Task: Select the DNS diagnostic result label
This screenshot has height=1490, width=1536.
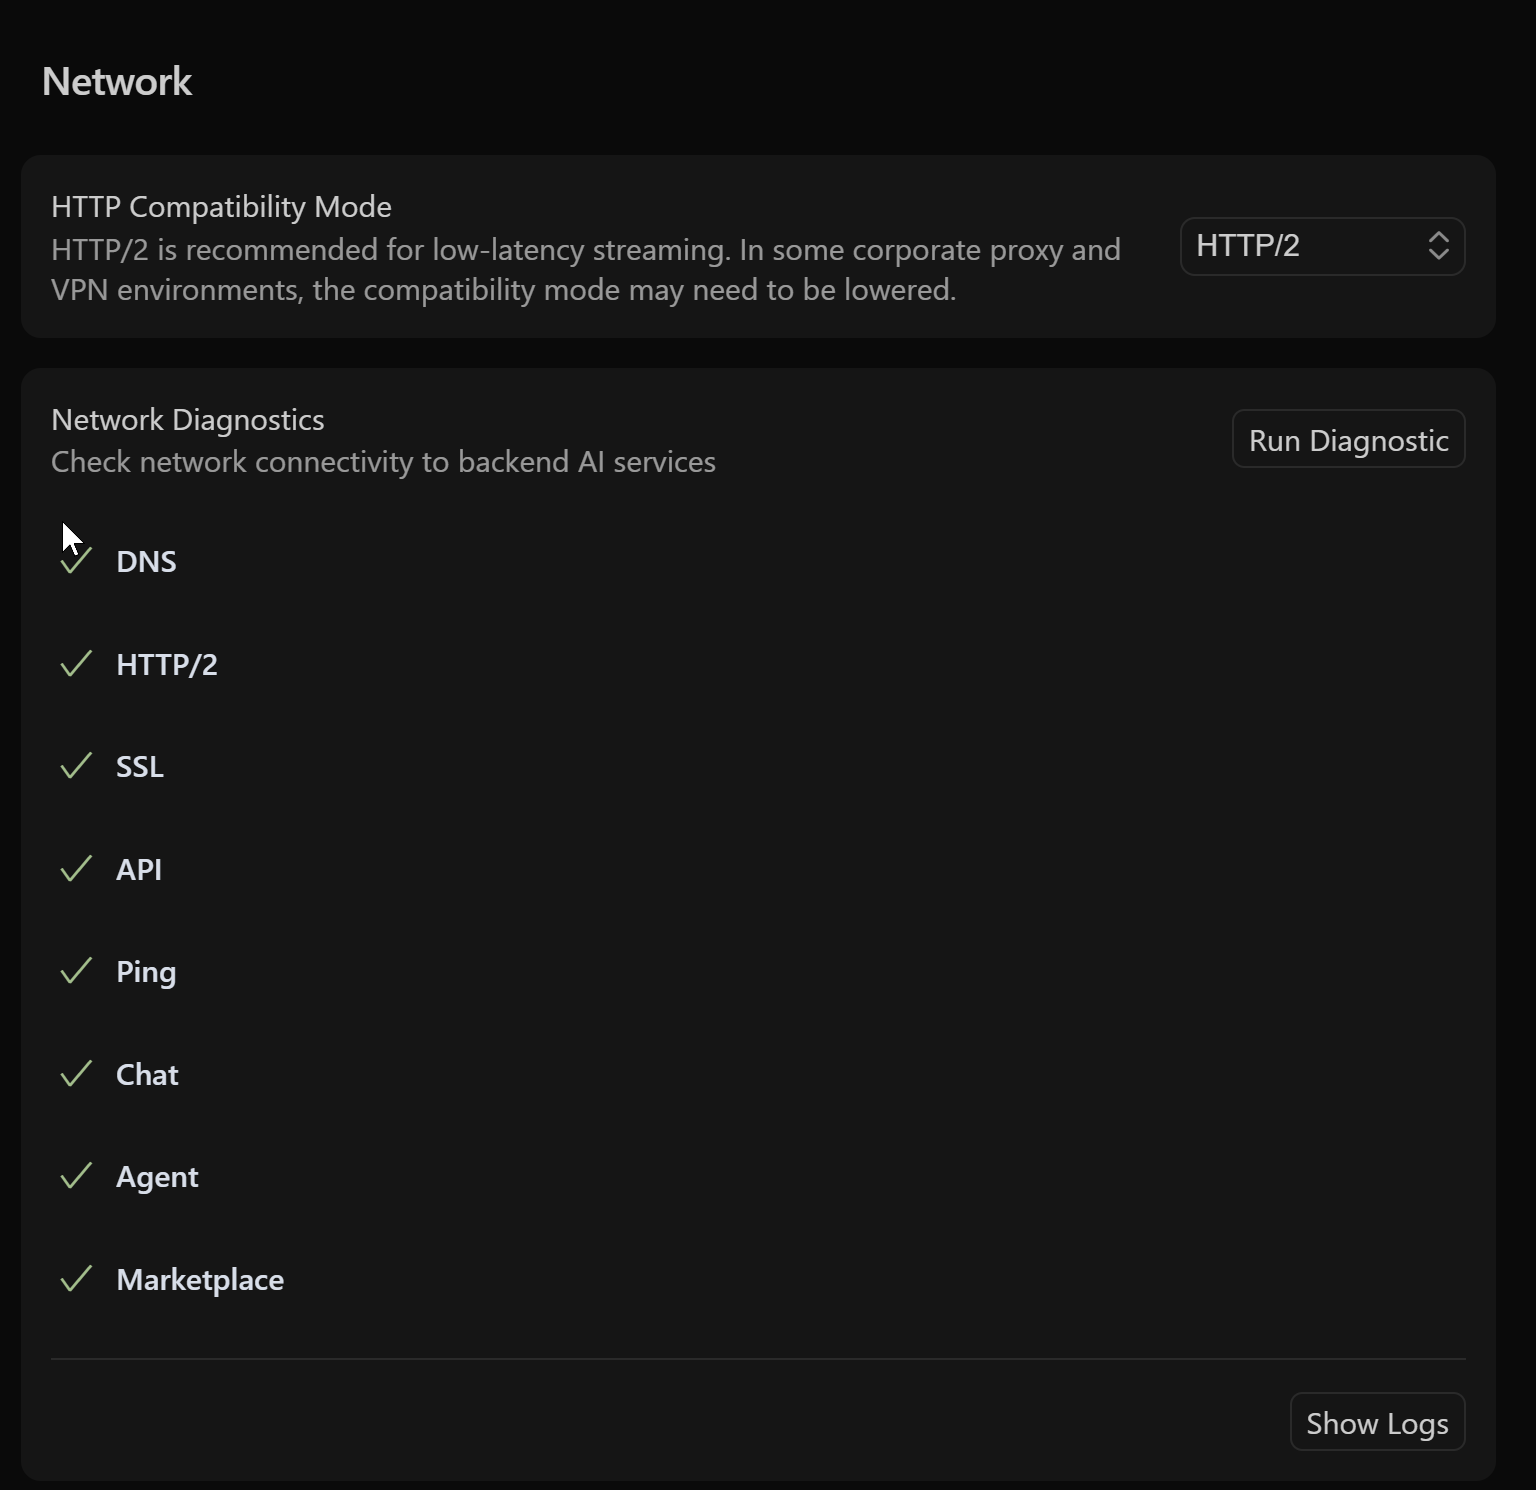Action: [x=146, y=562]
